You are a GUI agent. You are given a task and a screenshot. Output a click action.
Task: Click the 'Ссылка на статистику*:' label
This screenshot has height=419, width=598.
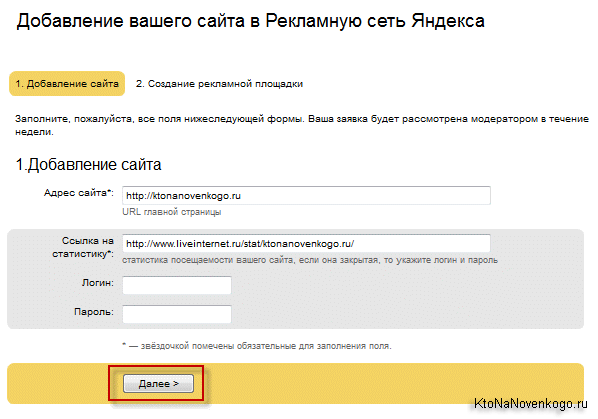[x=83, y=247]
